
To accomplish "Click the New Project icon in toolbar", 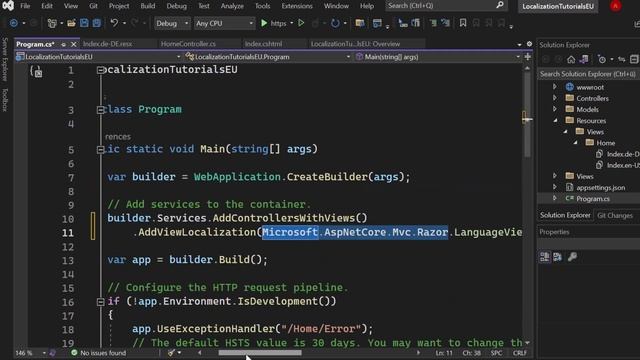I will click(52, 23).
